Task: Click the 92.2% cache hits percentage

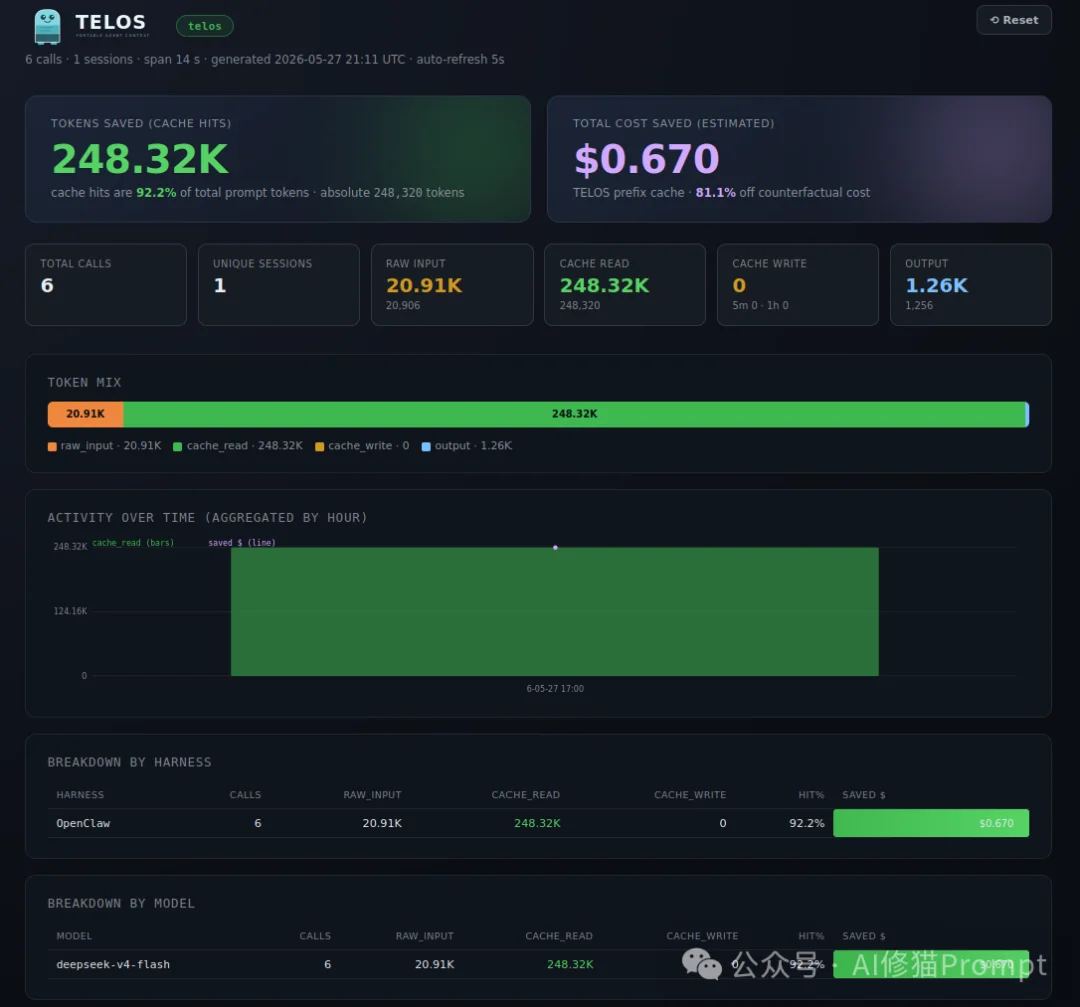Action: click(156, 193)
